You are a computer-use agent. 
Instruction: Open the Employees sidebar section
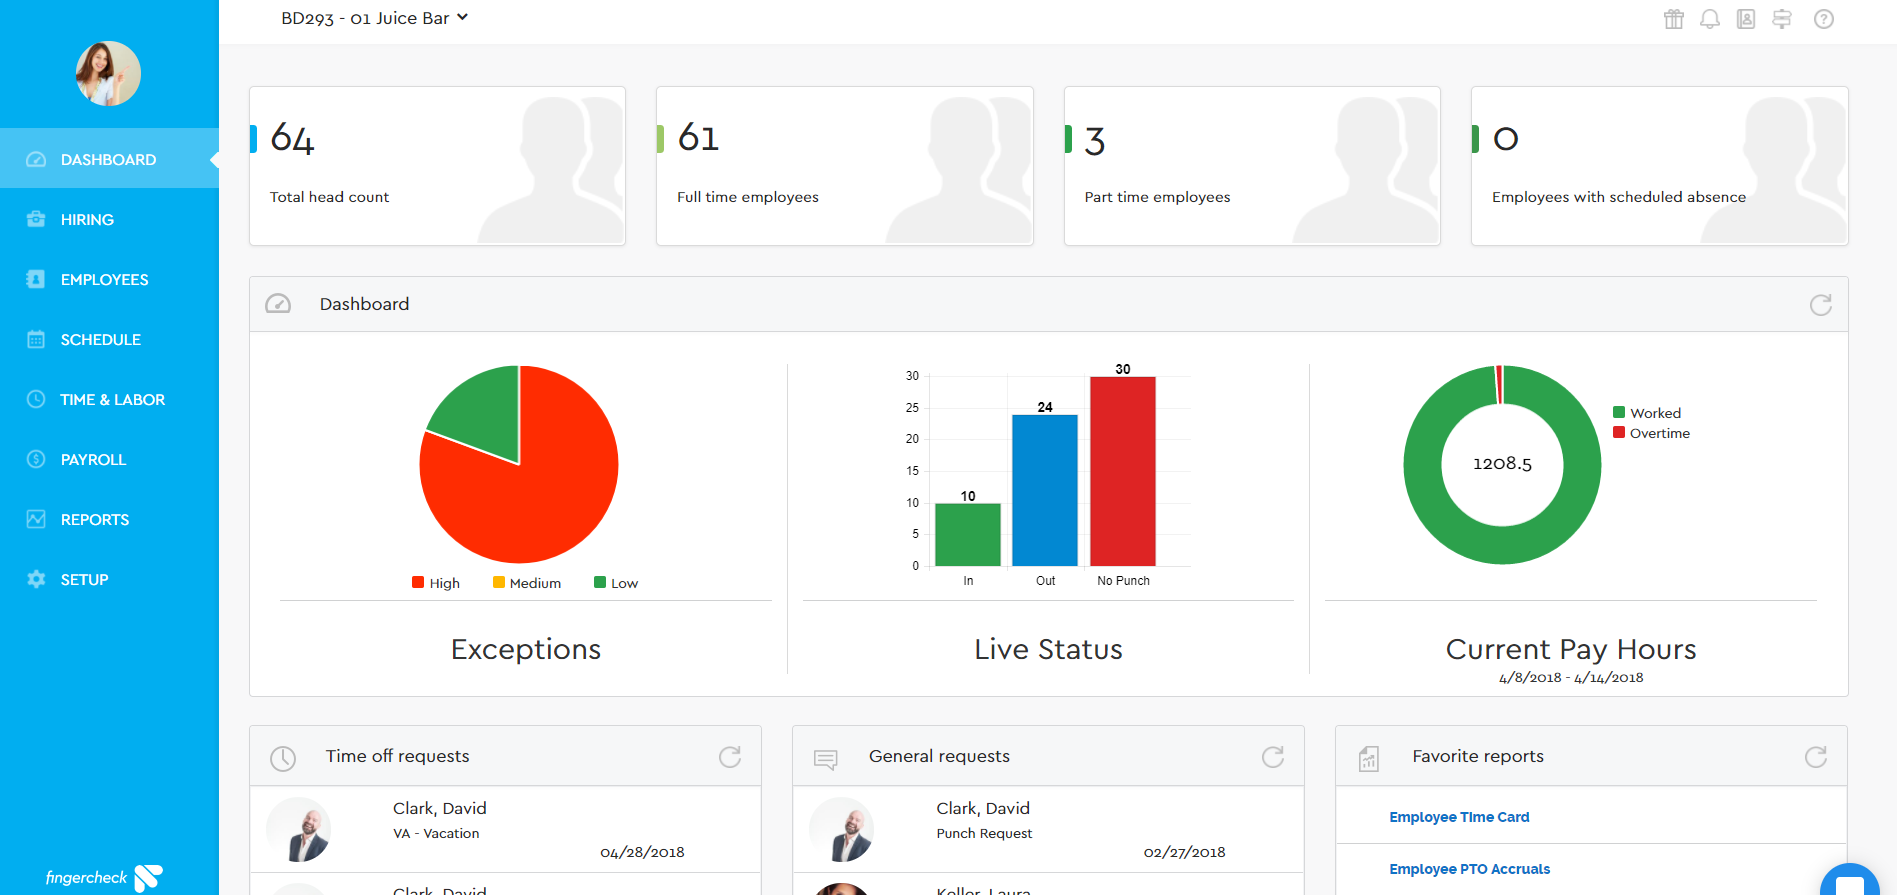click(x=104, y=280)
